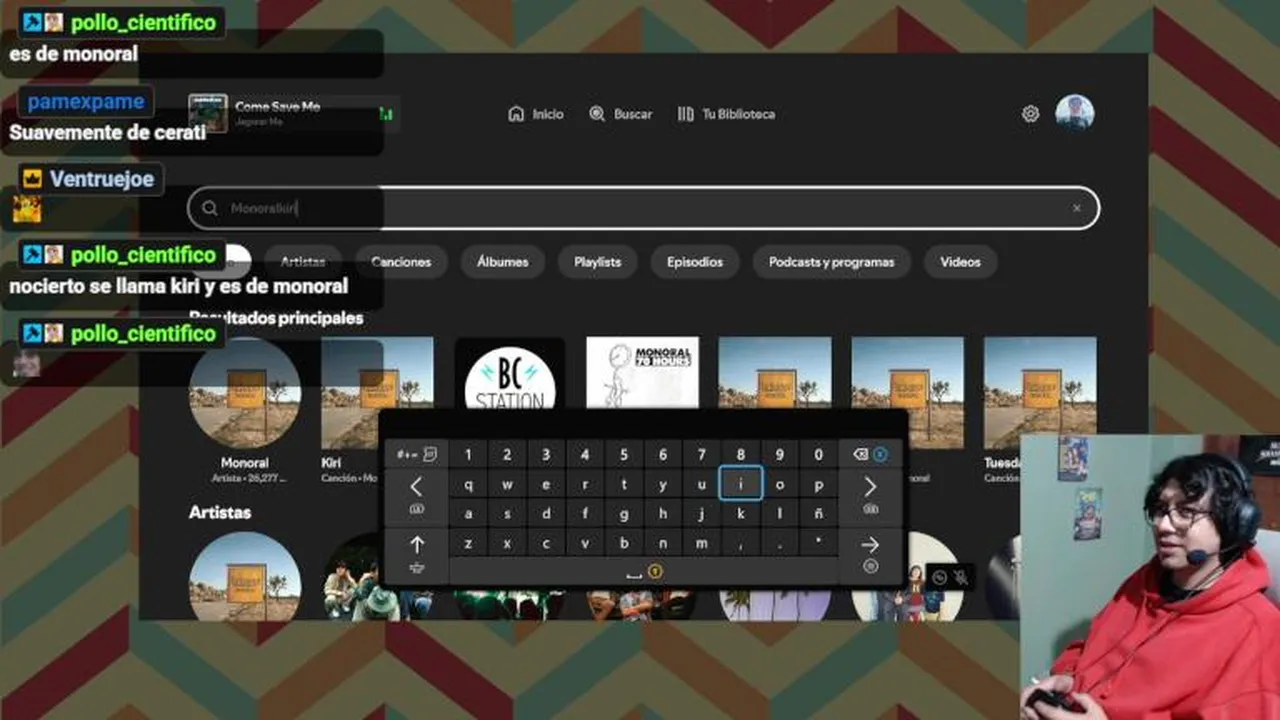The height and width of the screenshot is (720, 1280).
Task: Click the chat message "Suavemente de cerati"
Action: 107,132
